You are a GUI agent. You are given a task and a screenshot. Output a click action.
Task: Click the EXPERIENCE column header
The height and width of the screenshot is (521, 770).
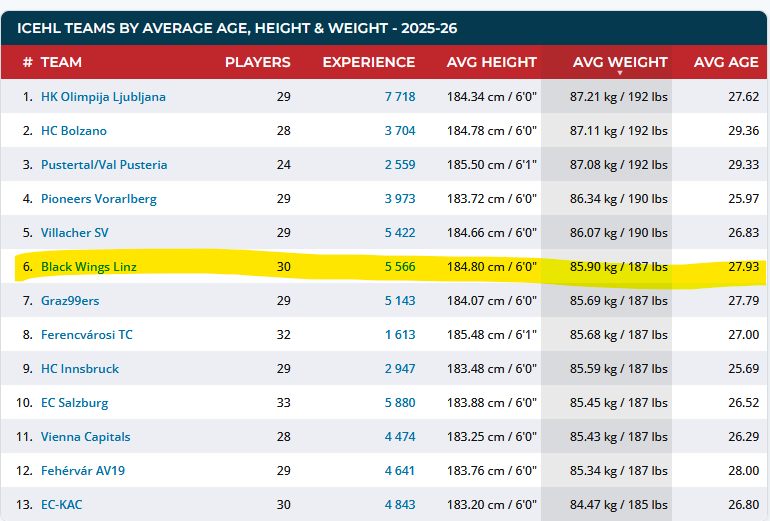[368, 62]
